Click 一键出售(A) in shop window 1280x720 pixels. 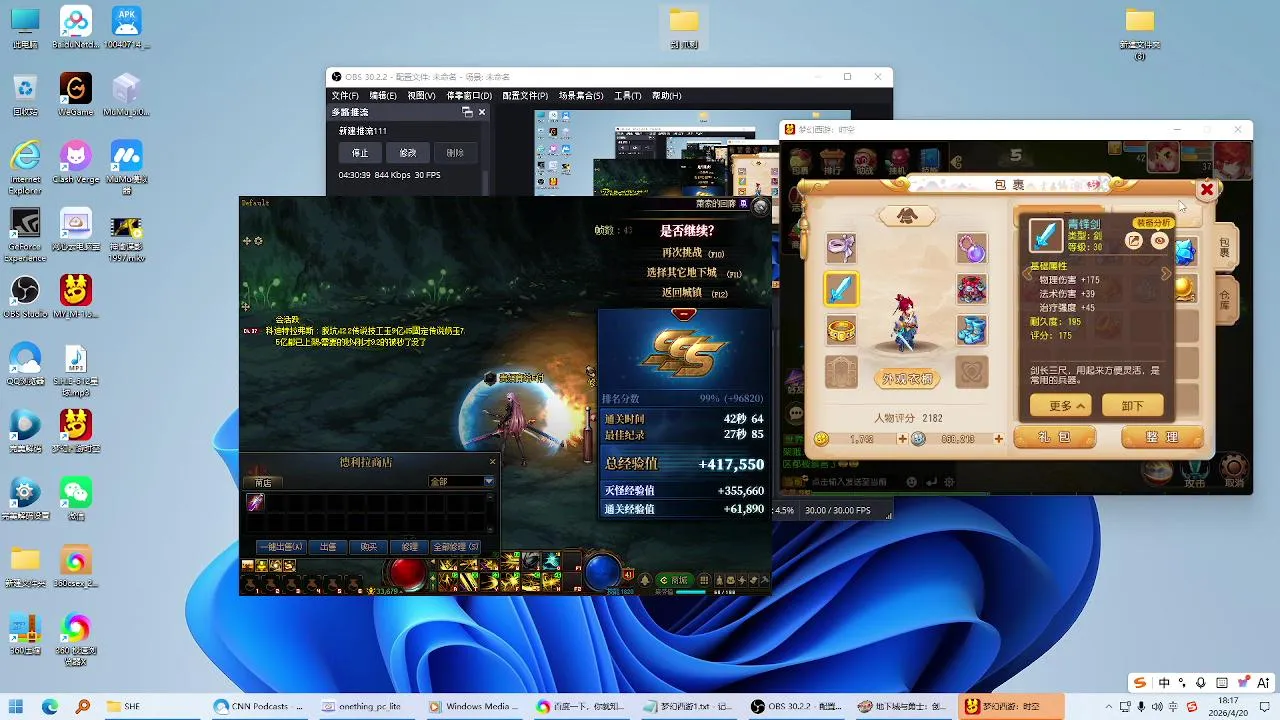281,547
